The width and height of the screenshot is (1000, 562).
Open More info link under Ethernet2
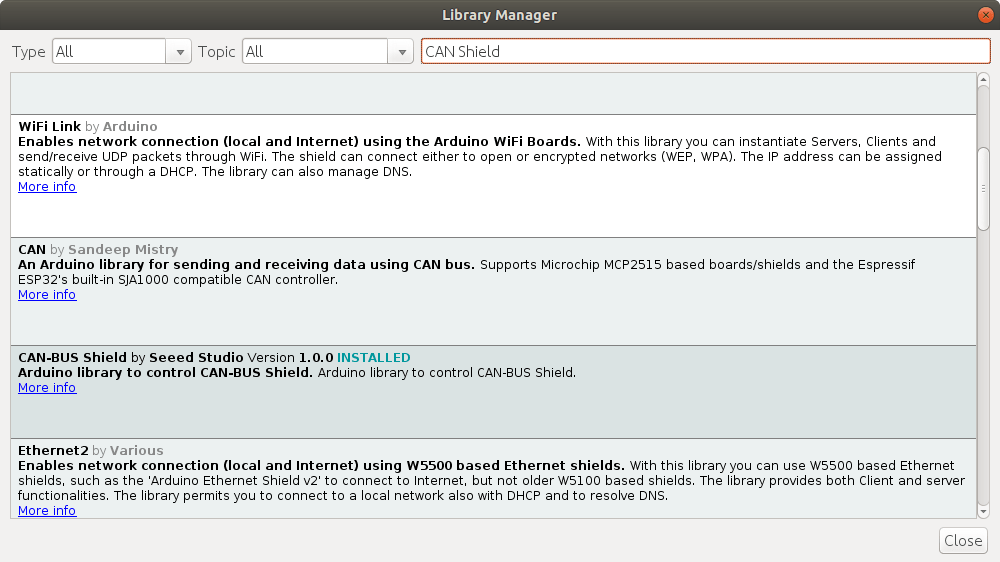pos(47,511)
